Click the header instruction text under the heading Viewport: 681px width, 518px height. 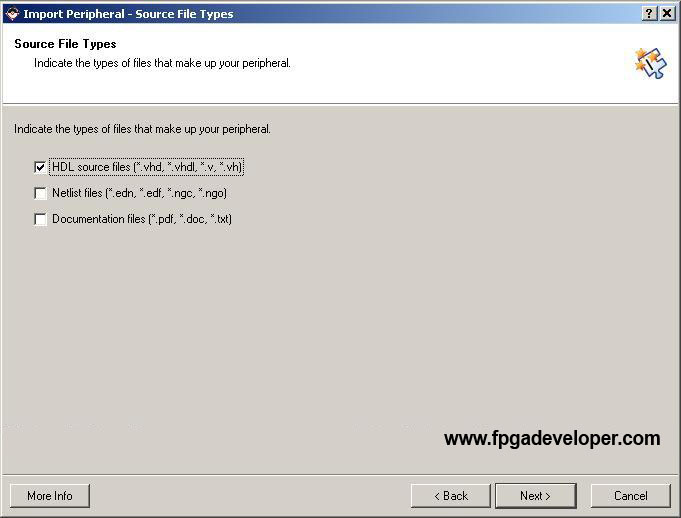click(162, 63)
